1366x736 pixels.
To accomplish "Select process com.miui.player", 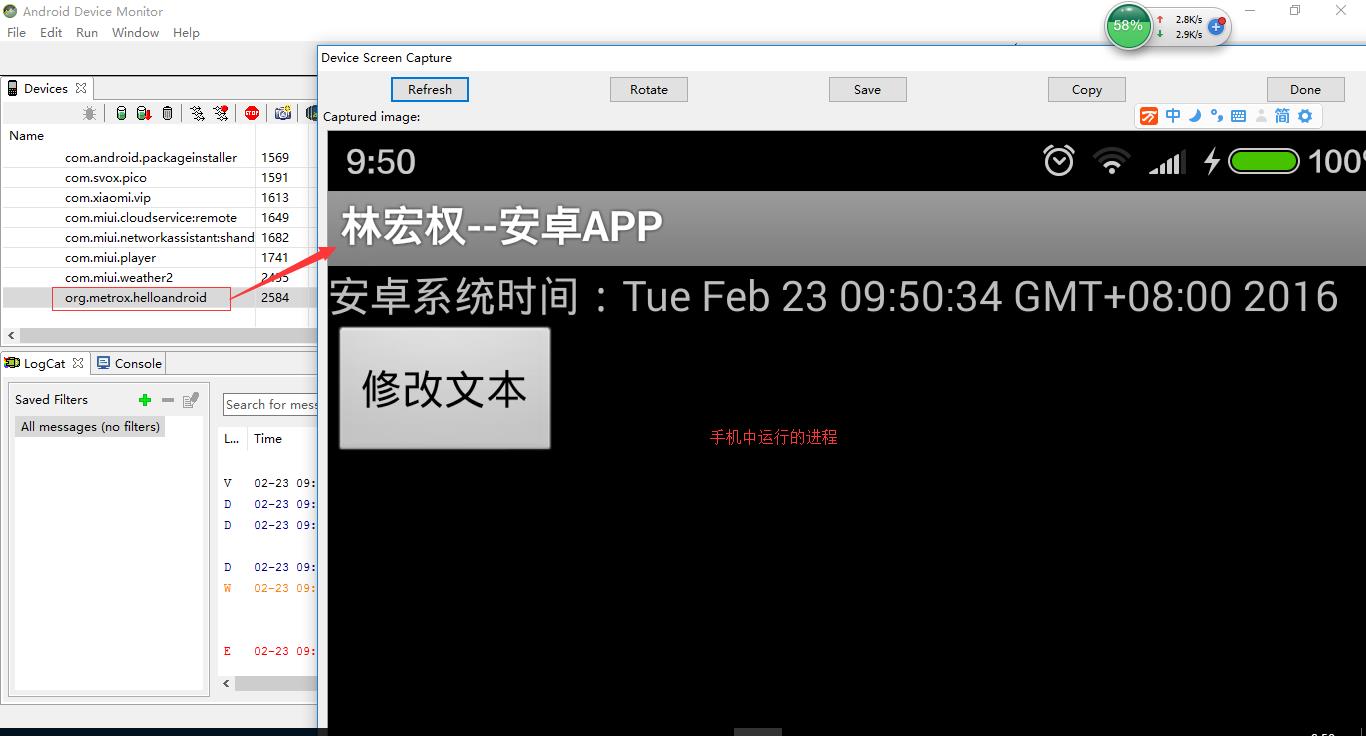I will pyautogui.click(x=111, y=257).
